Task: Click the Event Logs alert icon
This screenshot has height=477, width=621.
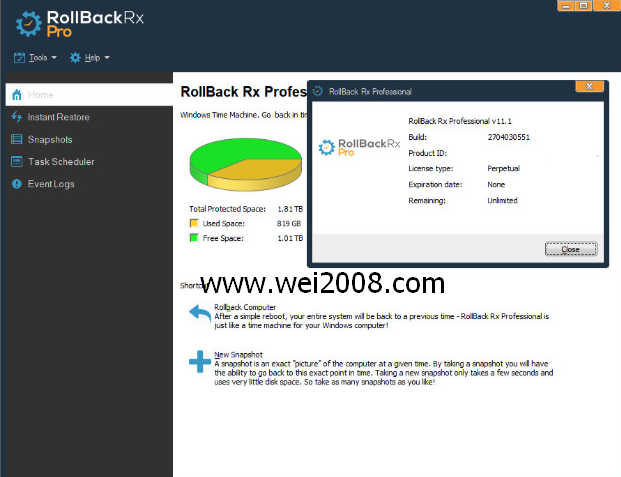Action: click(17, 184)
